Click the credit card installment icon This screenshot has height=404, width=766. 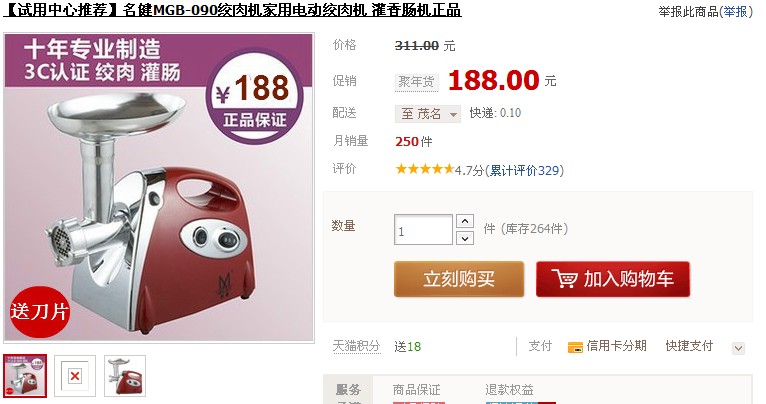[x=575, y=347]
